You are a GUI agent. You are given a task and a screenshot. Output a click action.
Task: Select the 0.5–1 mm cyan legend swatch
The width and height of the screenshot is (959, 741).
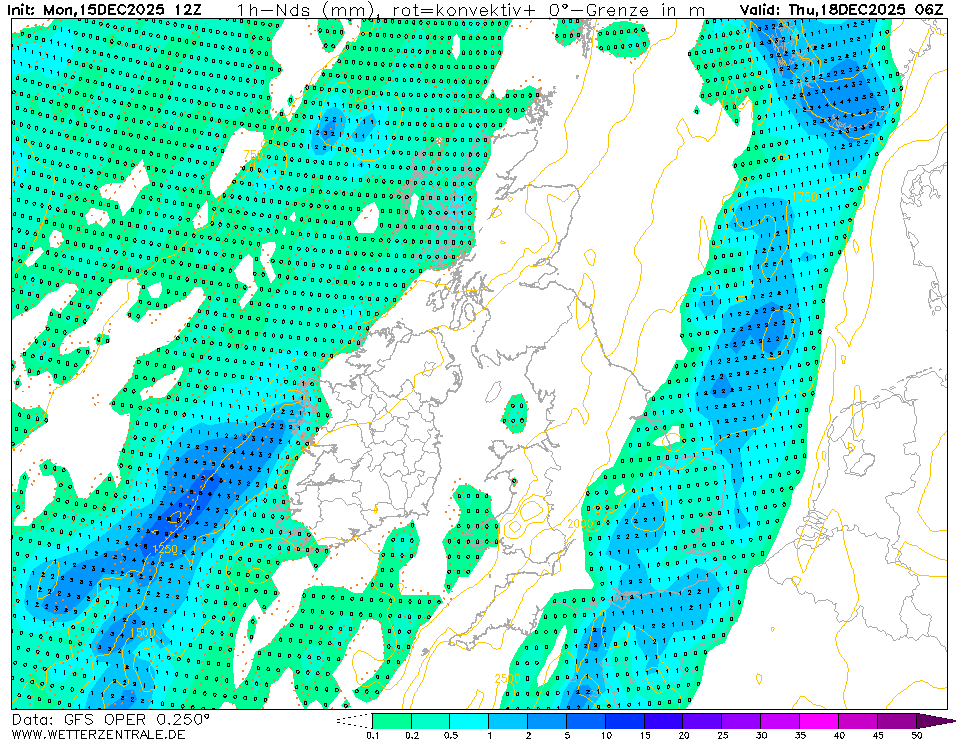469,720
